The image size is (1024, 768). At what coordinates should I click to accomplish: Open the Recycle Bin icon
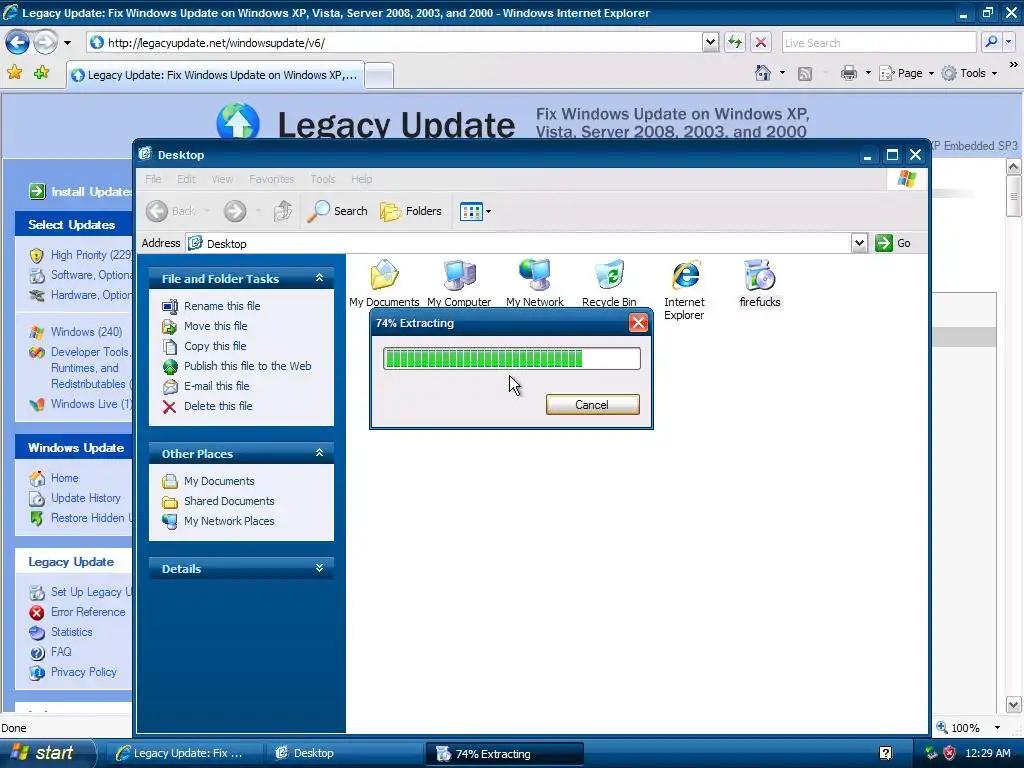(x=609, y=283)
